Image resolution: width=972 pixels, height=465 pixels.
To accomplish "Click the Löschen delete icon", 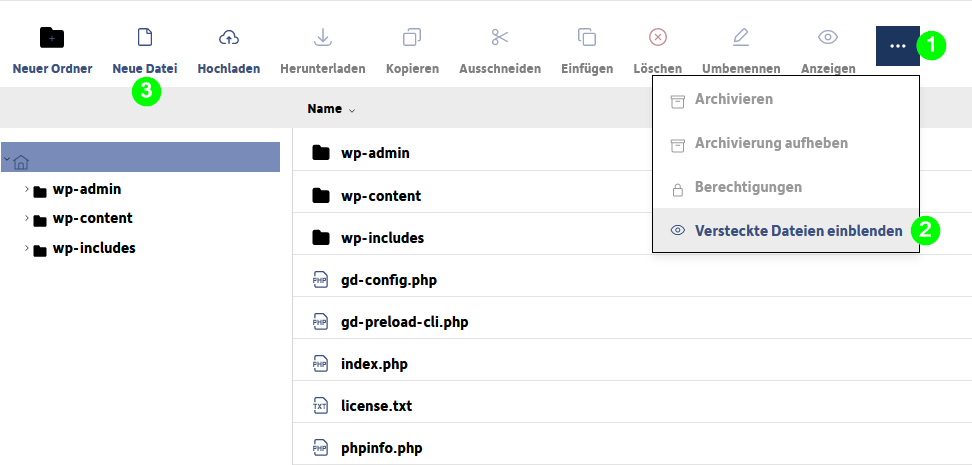I will 658,37.
